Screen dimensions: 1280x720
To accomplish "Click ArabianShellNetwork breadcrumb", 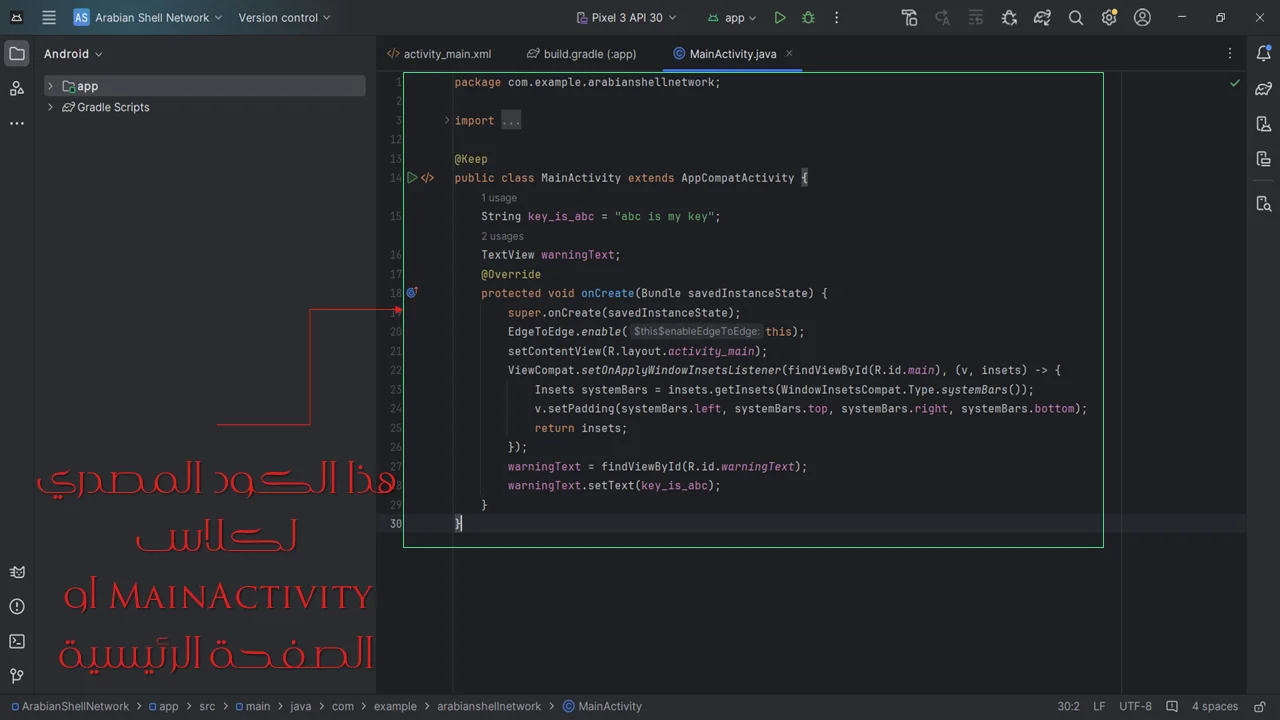I will (70, 706).
